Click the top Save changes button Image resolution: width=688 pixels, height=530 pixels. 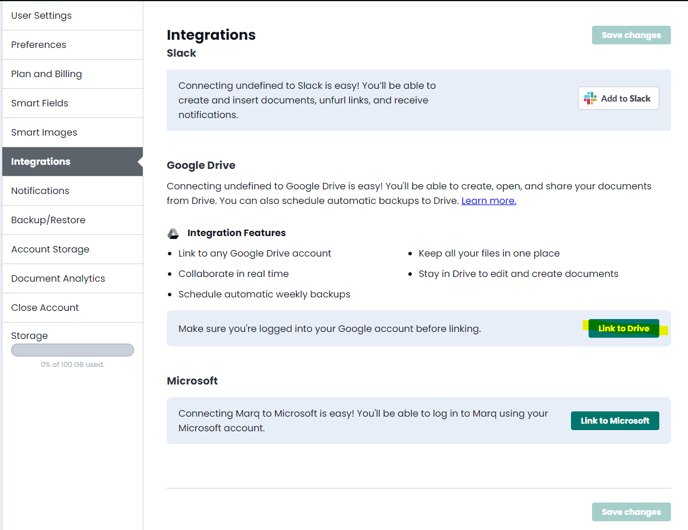[631, 35]
